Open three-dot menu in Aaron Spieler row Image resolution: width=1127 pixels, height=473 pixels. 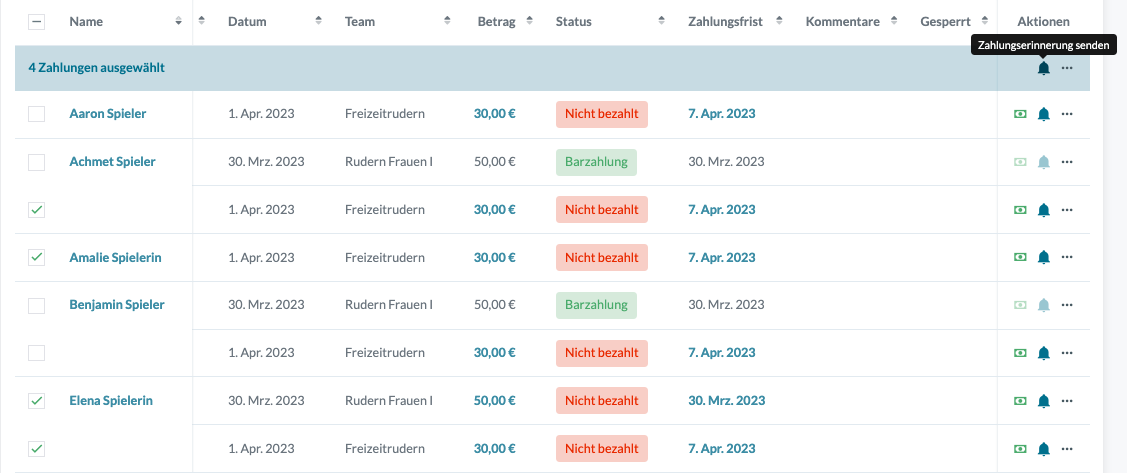pyautogui.click(x=1067, y=114)
